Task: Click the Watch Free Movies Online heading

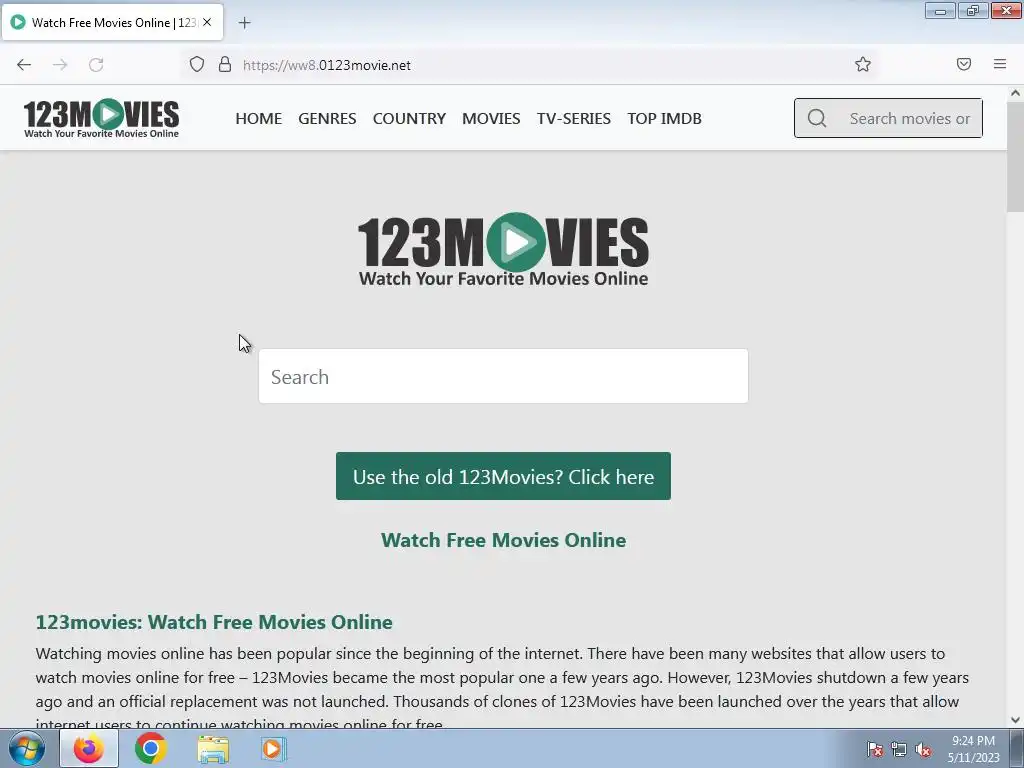Action: 504,540
